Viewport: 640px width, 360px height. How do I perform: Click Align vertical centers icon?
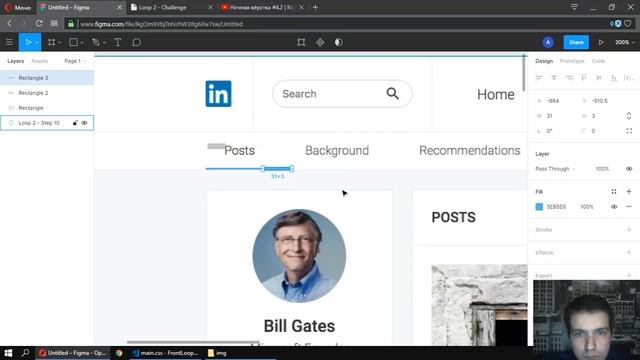[x=599, y=78]
